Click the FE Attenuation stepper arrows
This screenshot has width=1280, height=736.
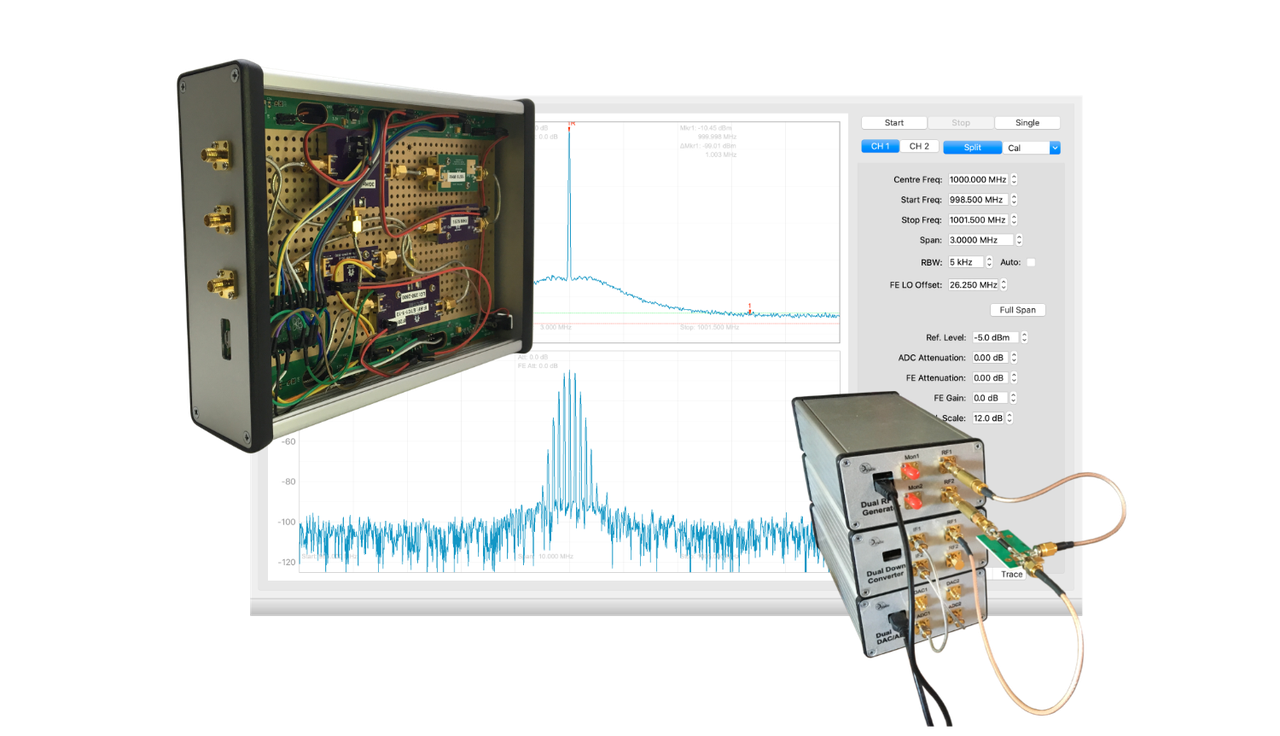pos(1014,378)
